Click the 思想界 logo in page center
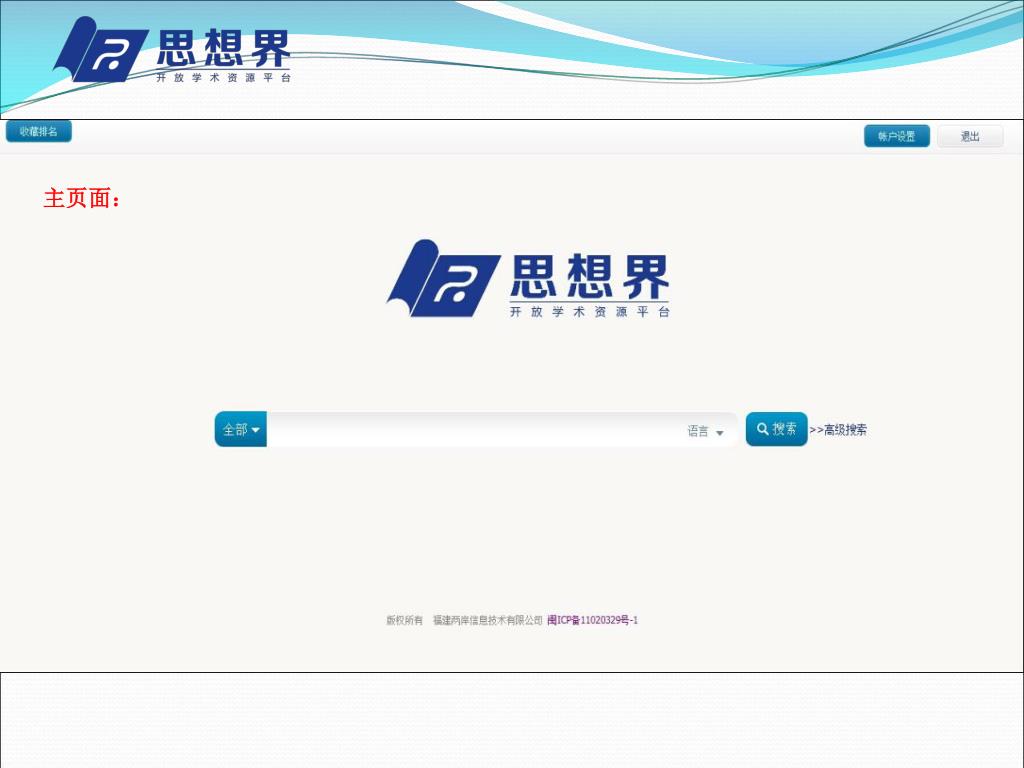Viewport: 1024px width, 768px height. click(528, 279)
